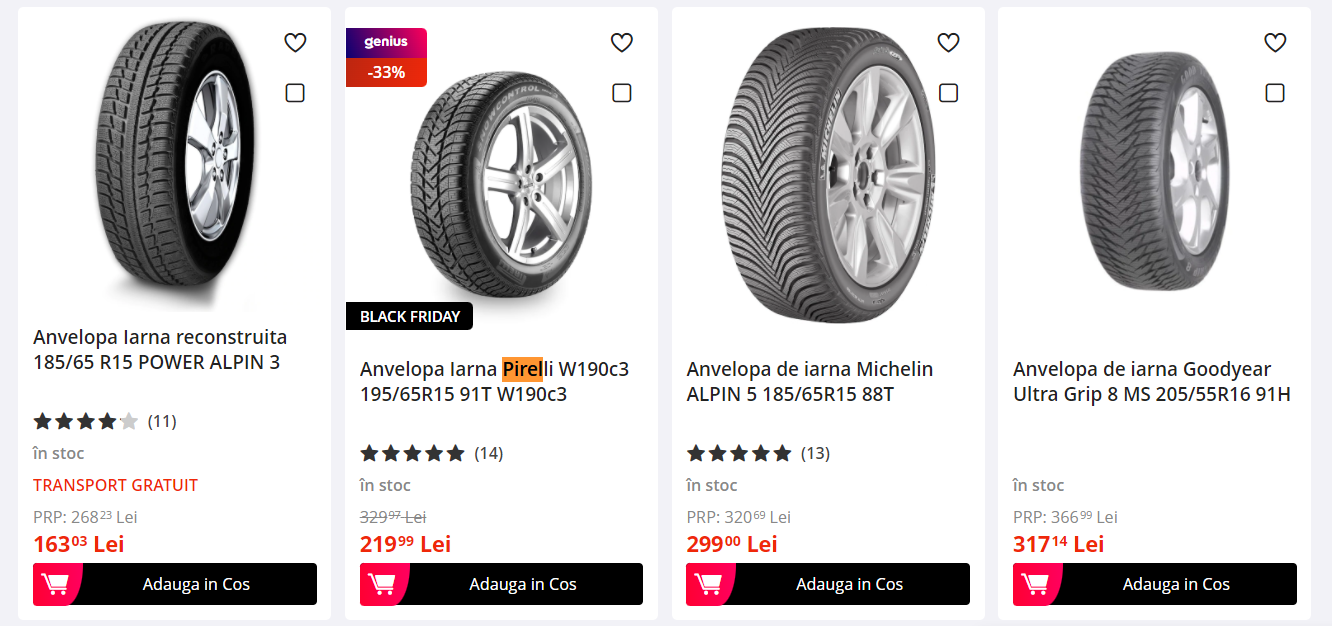
Task: Enable compare checkbox on Goodyear tire
Action: tap(1275, 93)
